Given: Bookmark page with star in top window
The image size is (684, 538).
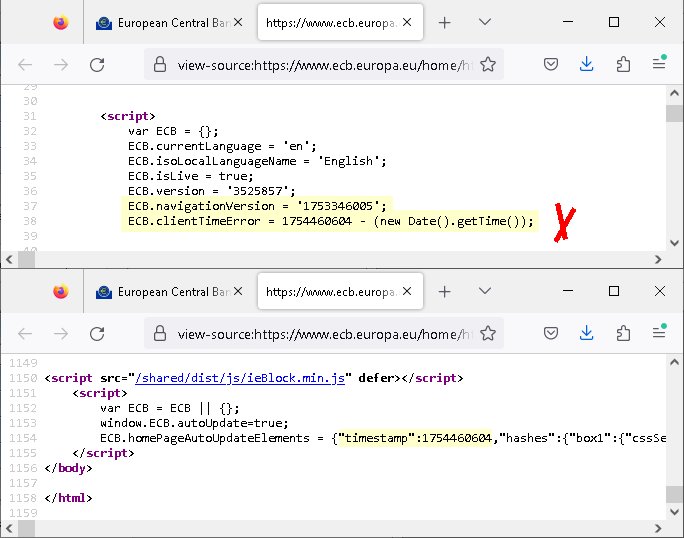Looking at the screenshot, I should click(488, 64).
